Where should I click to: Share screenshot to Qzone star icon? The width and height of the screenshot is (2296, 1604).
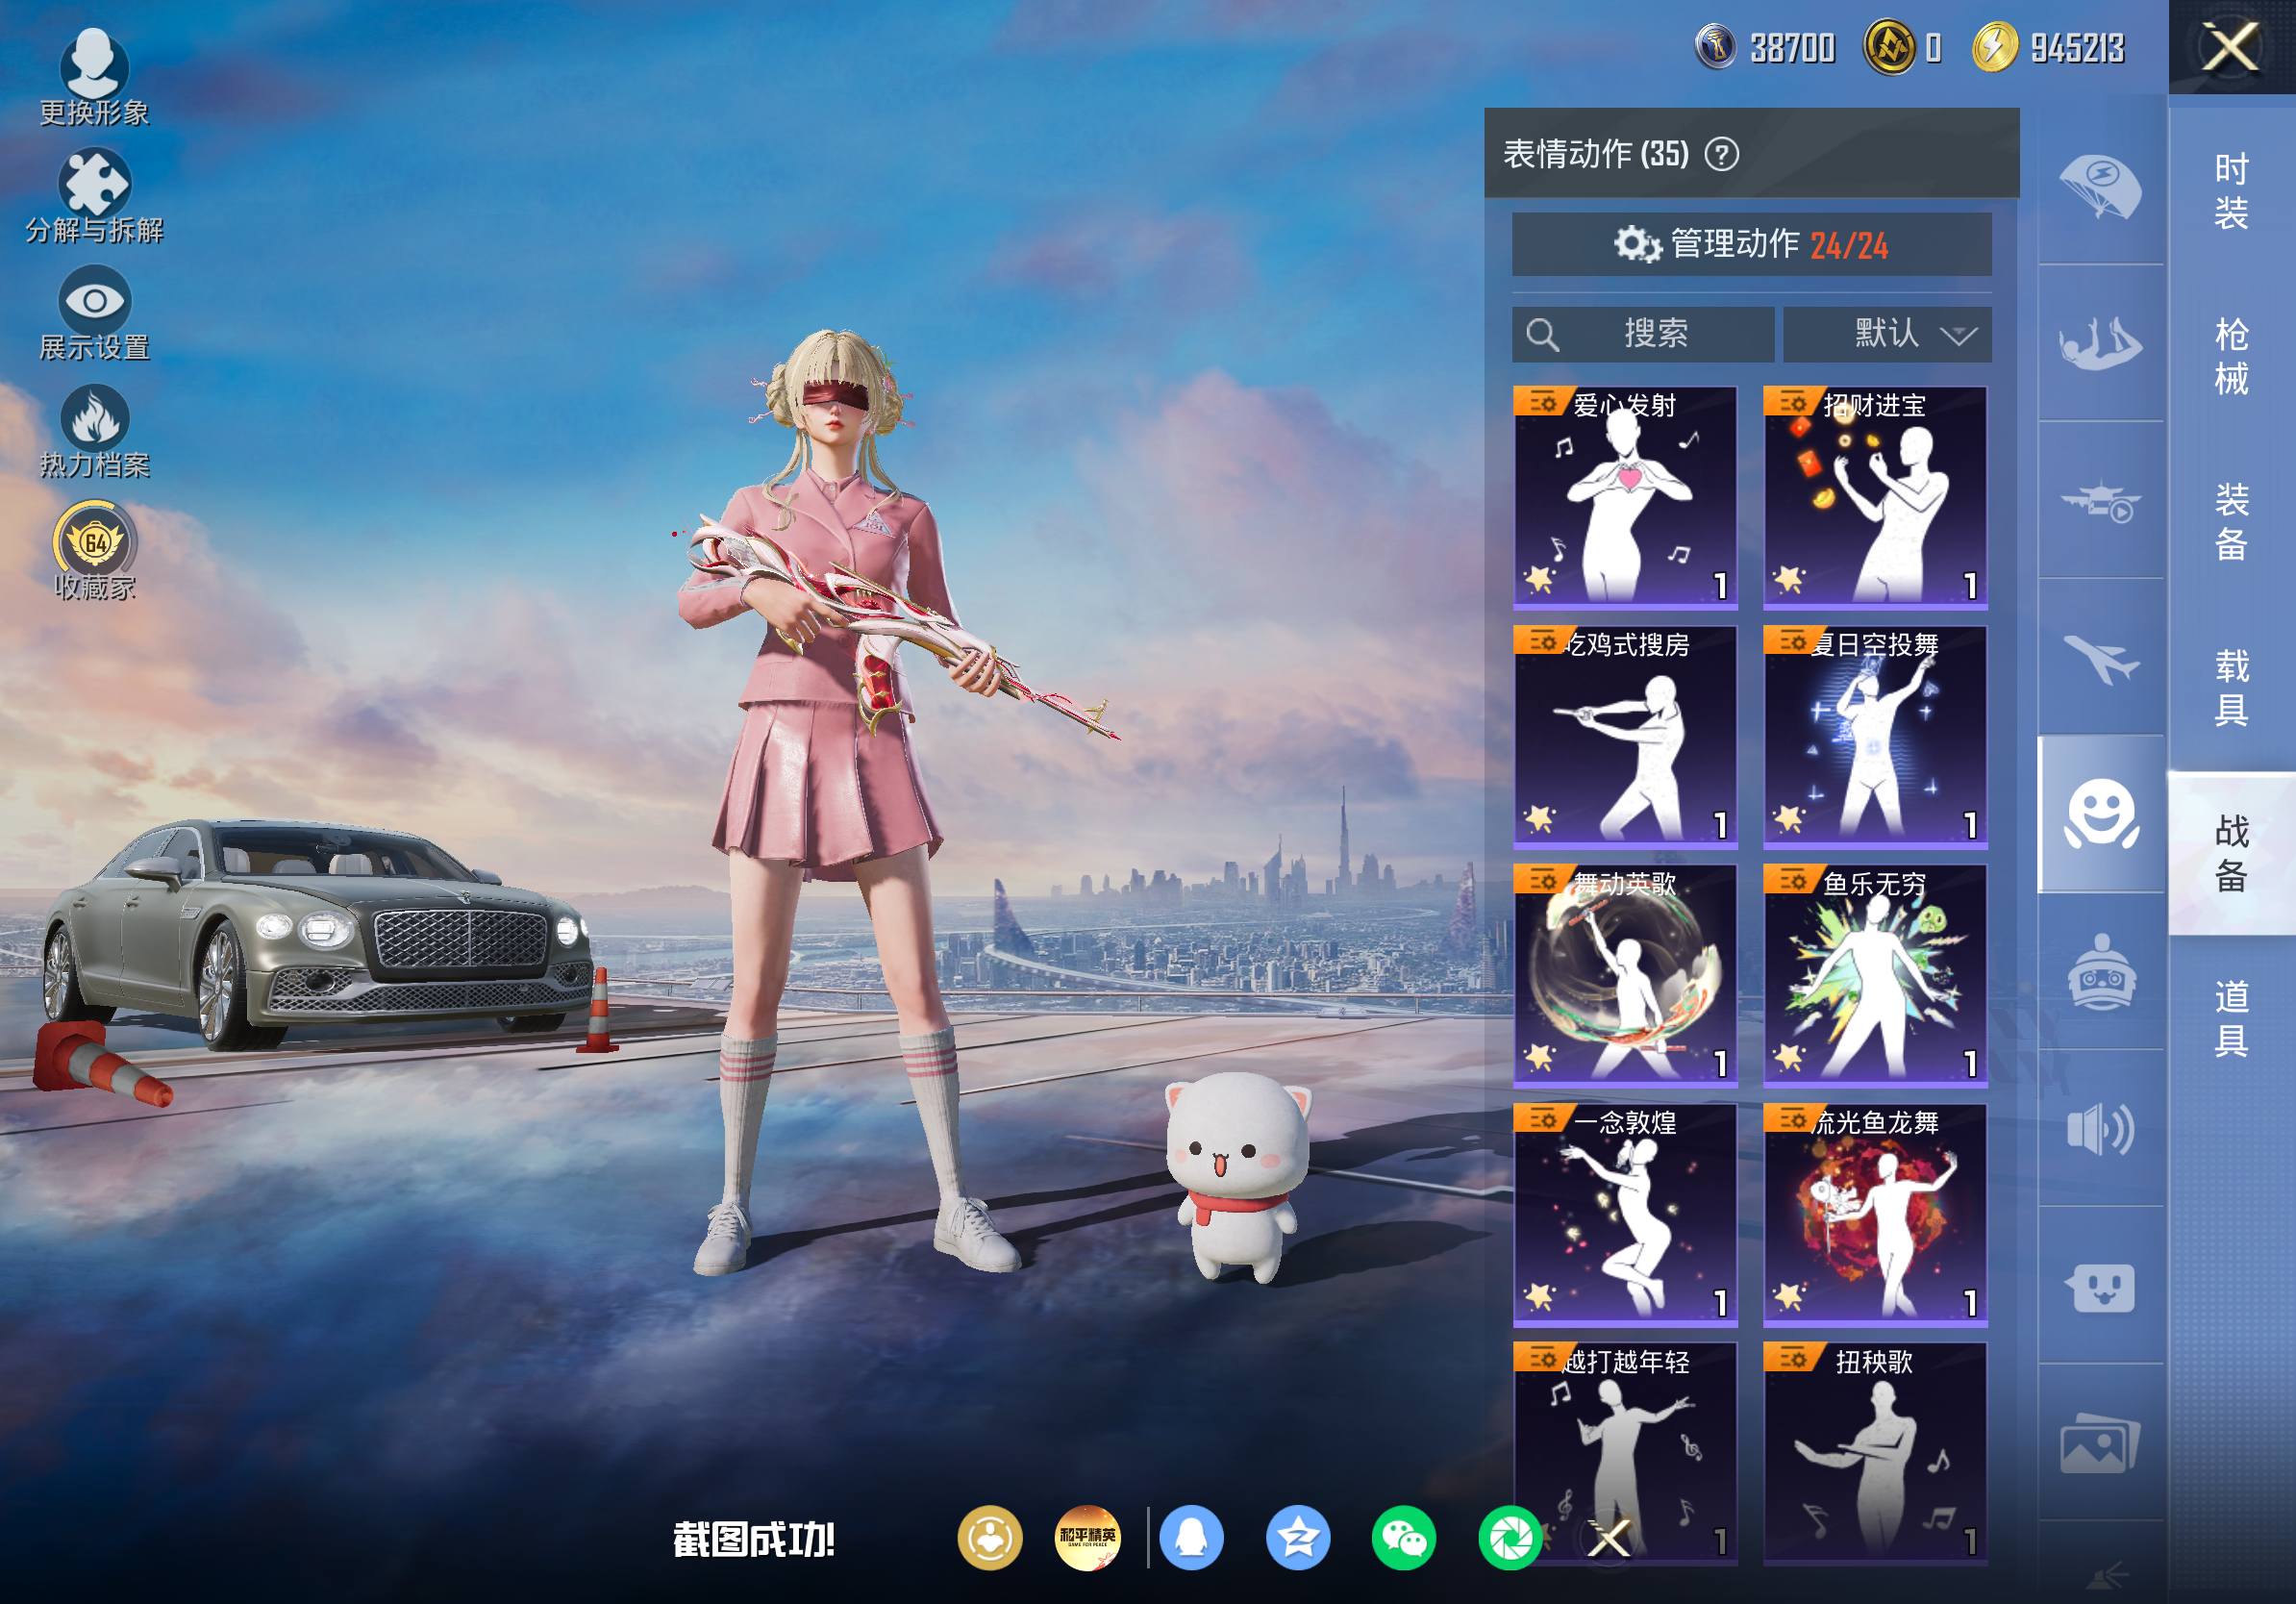pyautogui.click(x=1298, y=1538)
